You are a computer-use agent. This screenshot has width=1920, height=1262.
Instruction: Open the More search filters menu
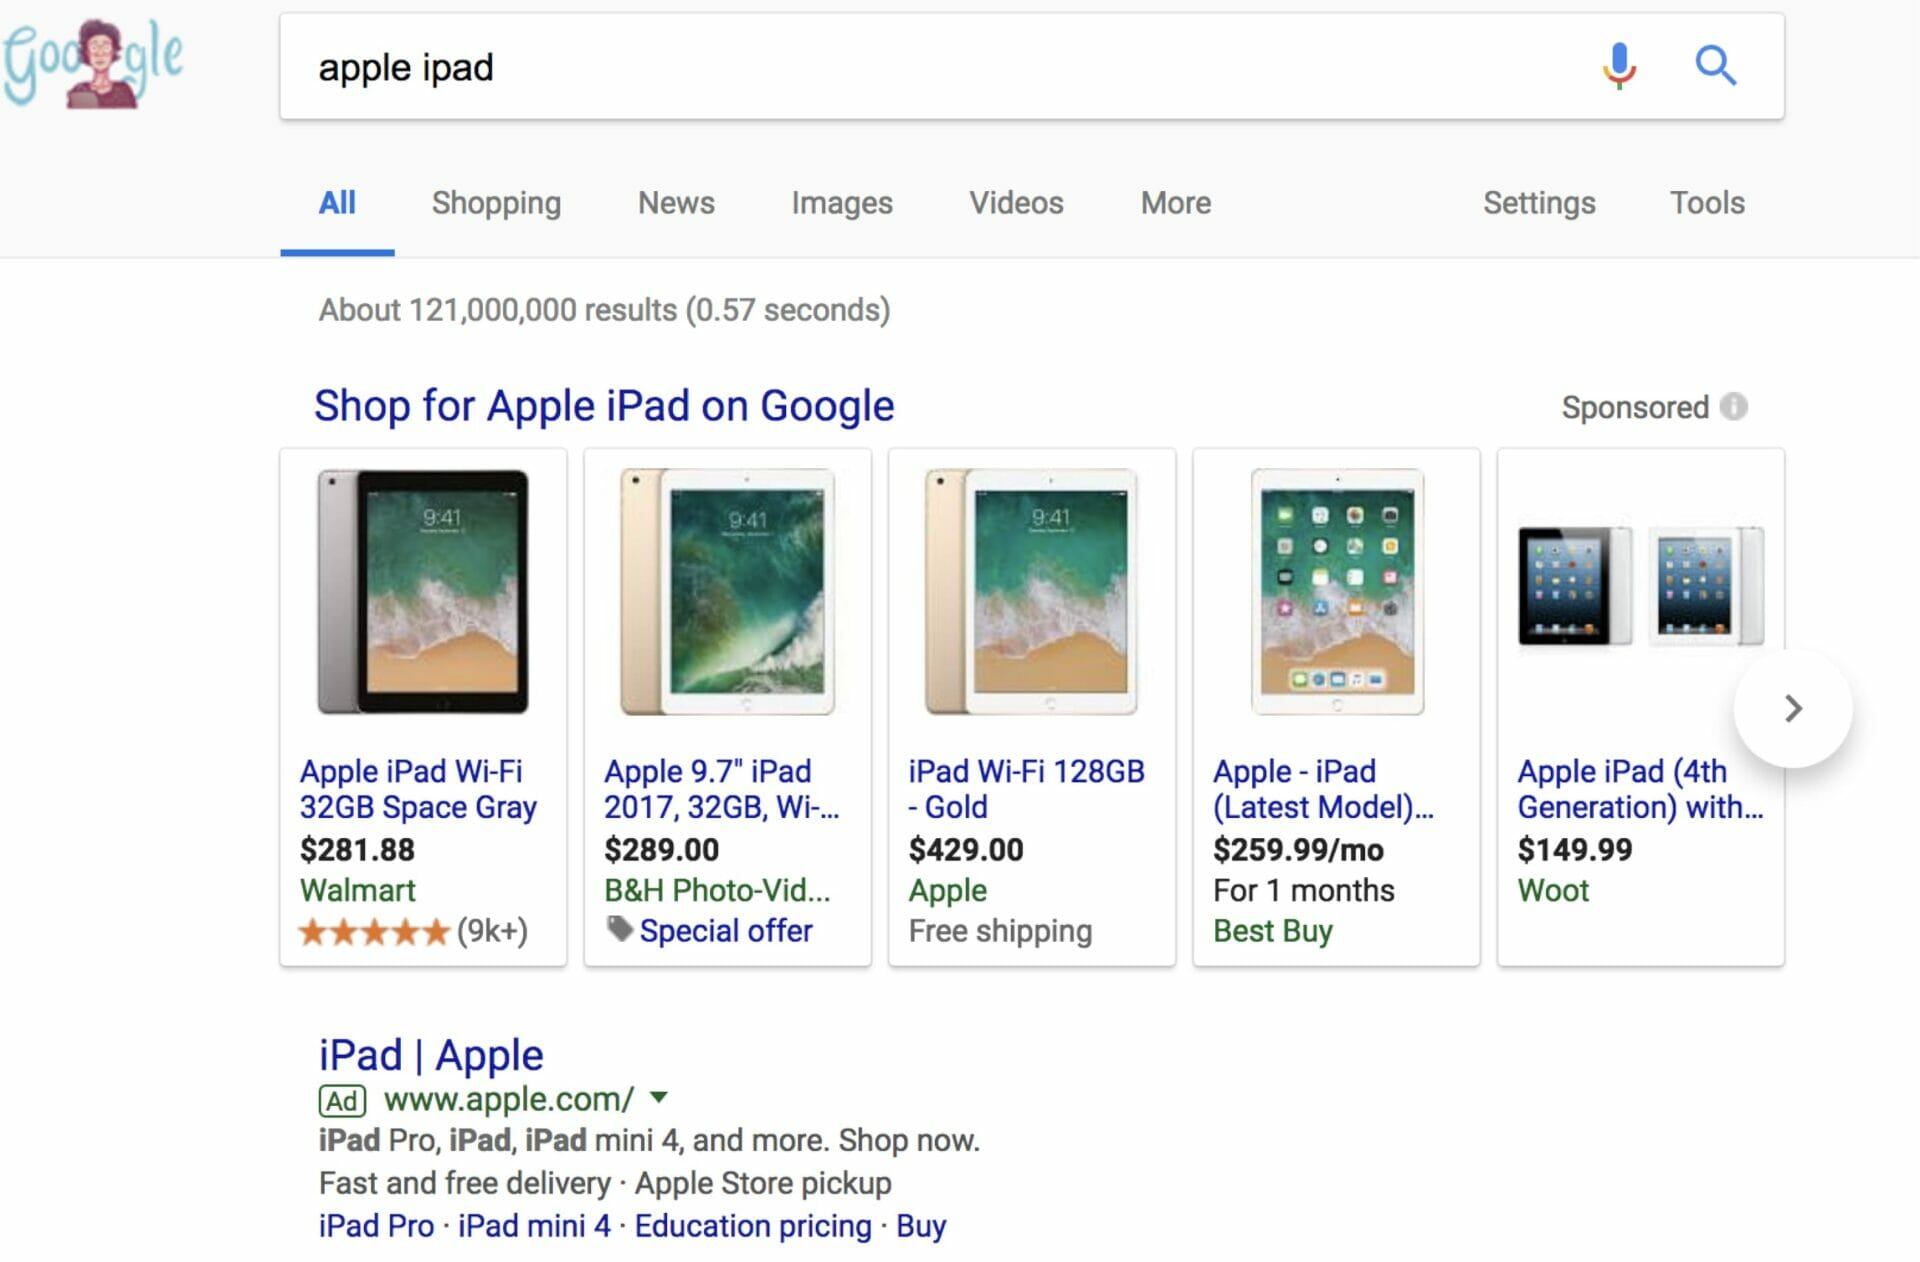tap(1176, 203)
